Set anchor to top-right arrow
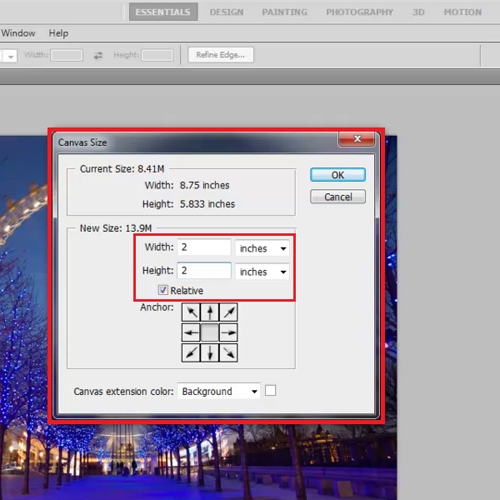 click(x=229, y=312)
